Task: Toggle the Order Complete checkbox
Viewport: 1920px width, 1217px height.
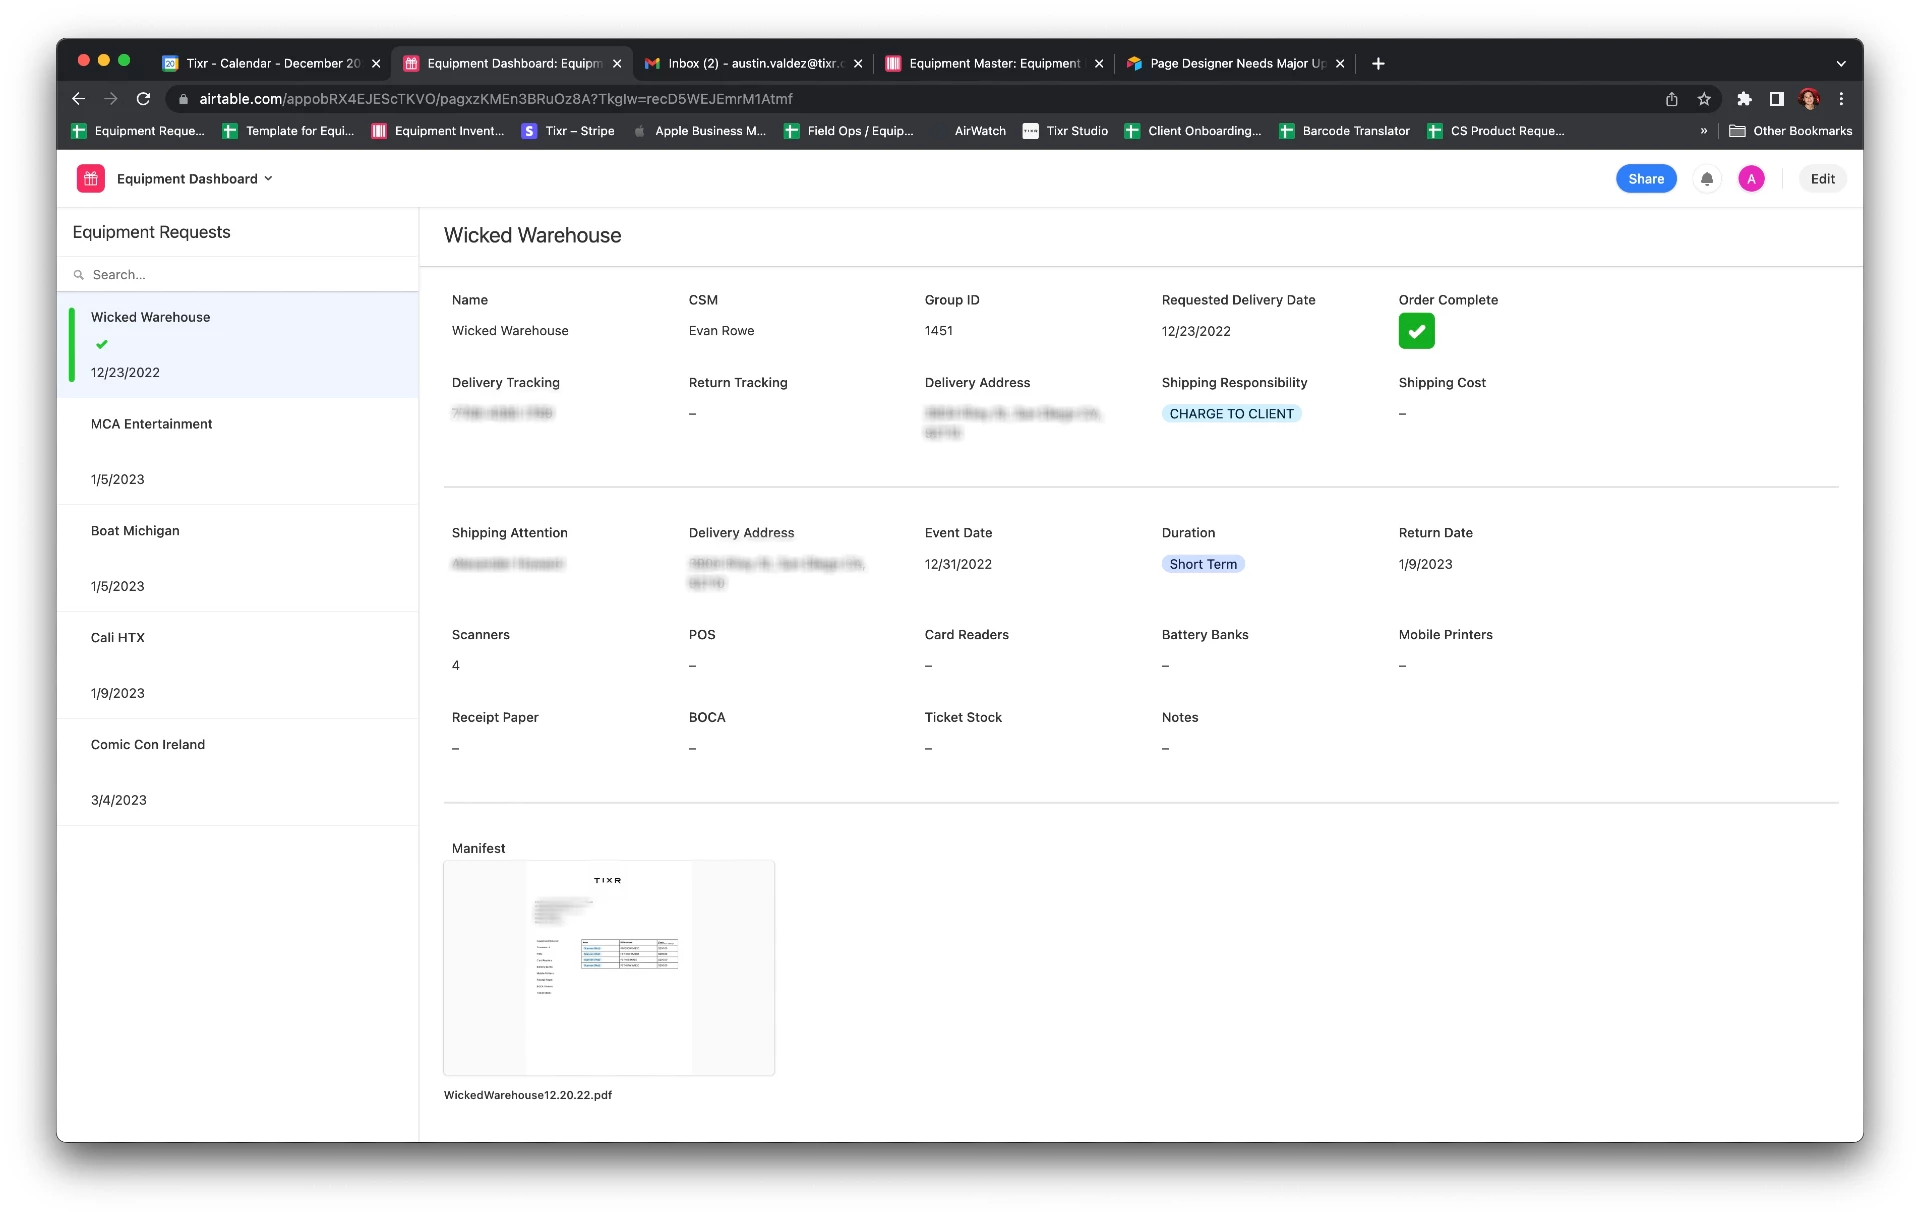Action: click(1416, 331)
